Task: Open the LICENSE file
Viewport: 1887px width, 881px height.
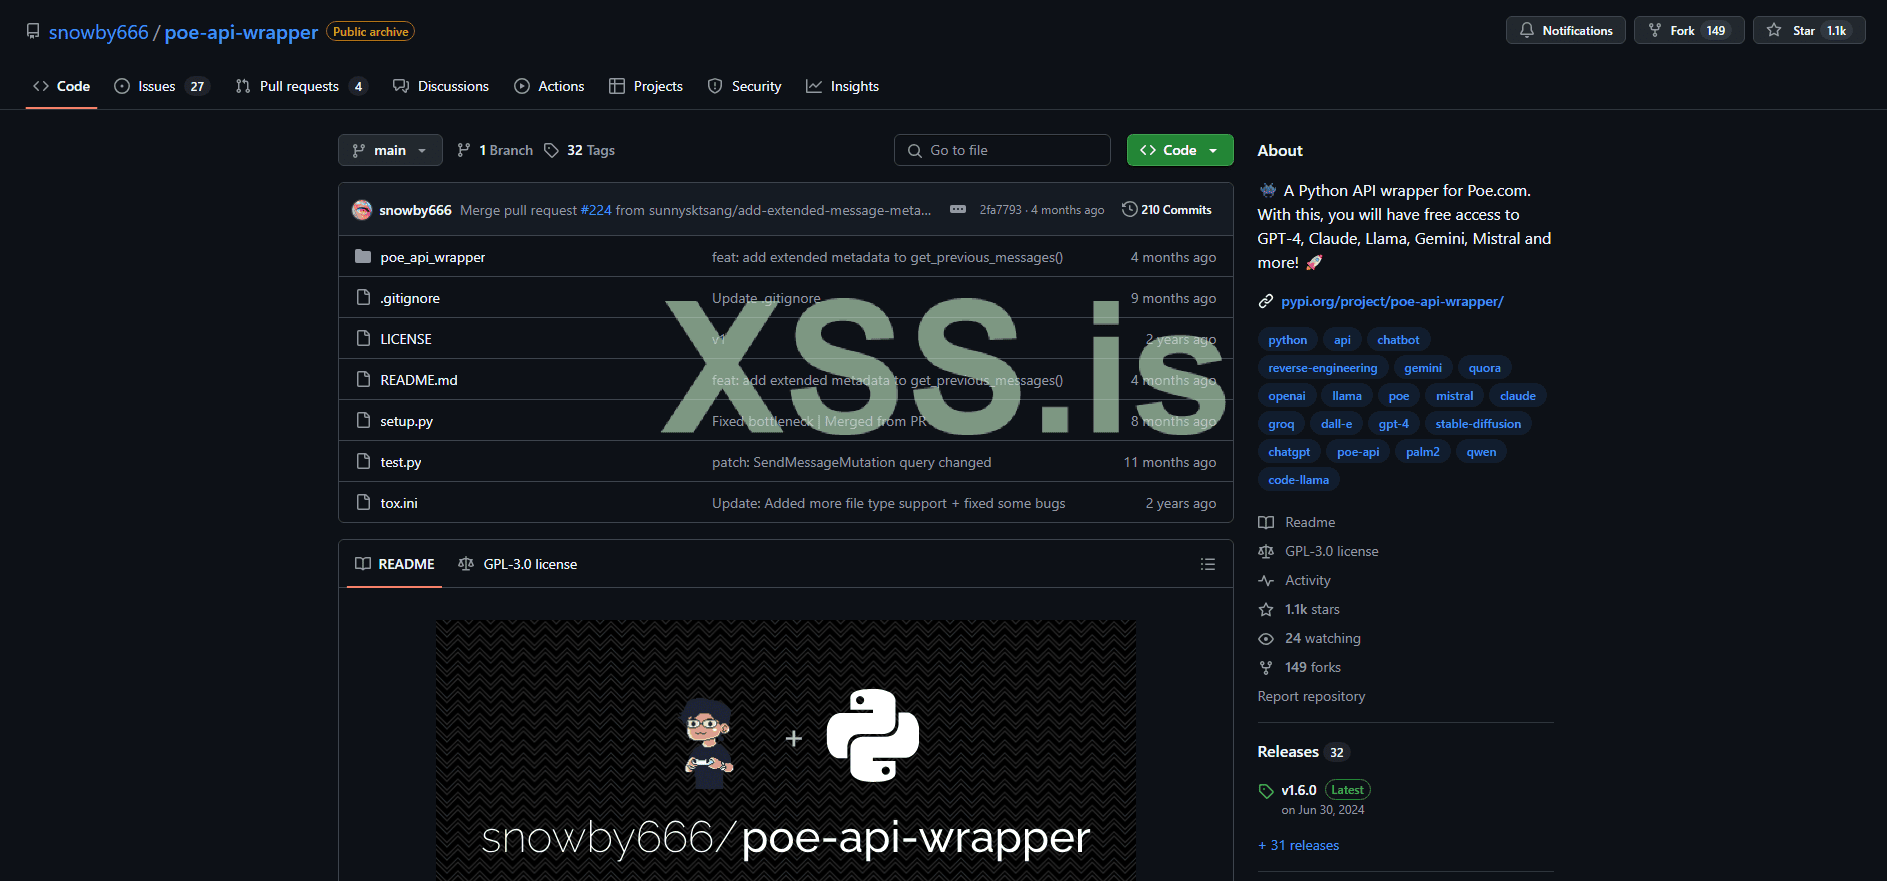Action: click(406, 339)
